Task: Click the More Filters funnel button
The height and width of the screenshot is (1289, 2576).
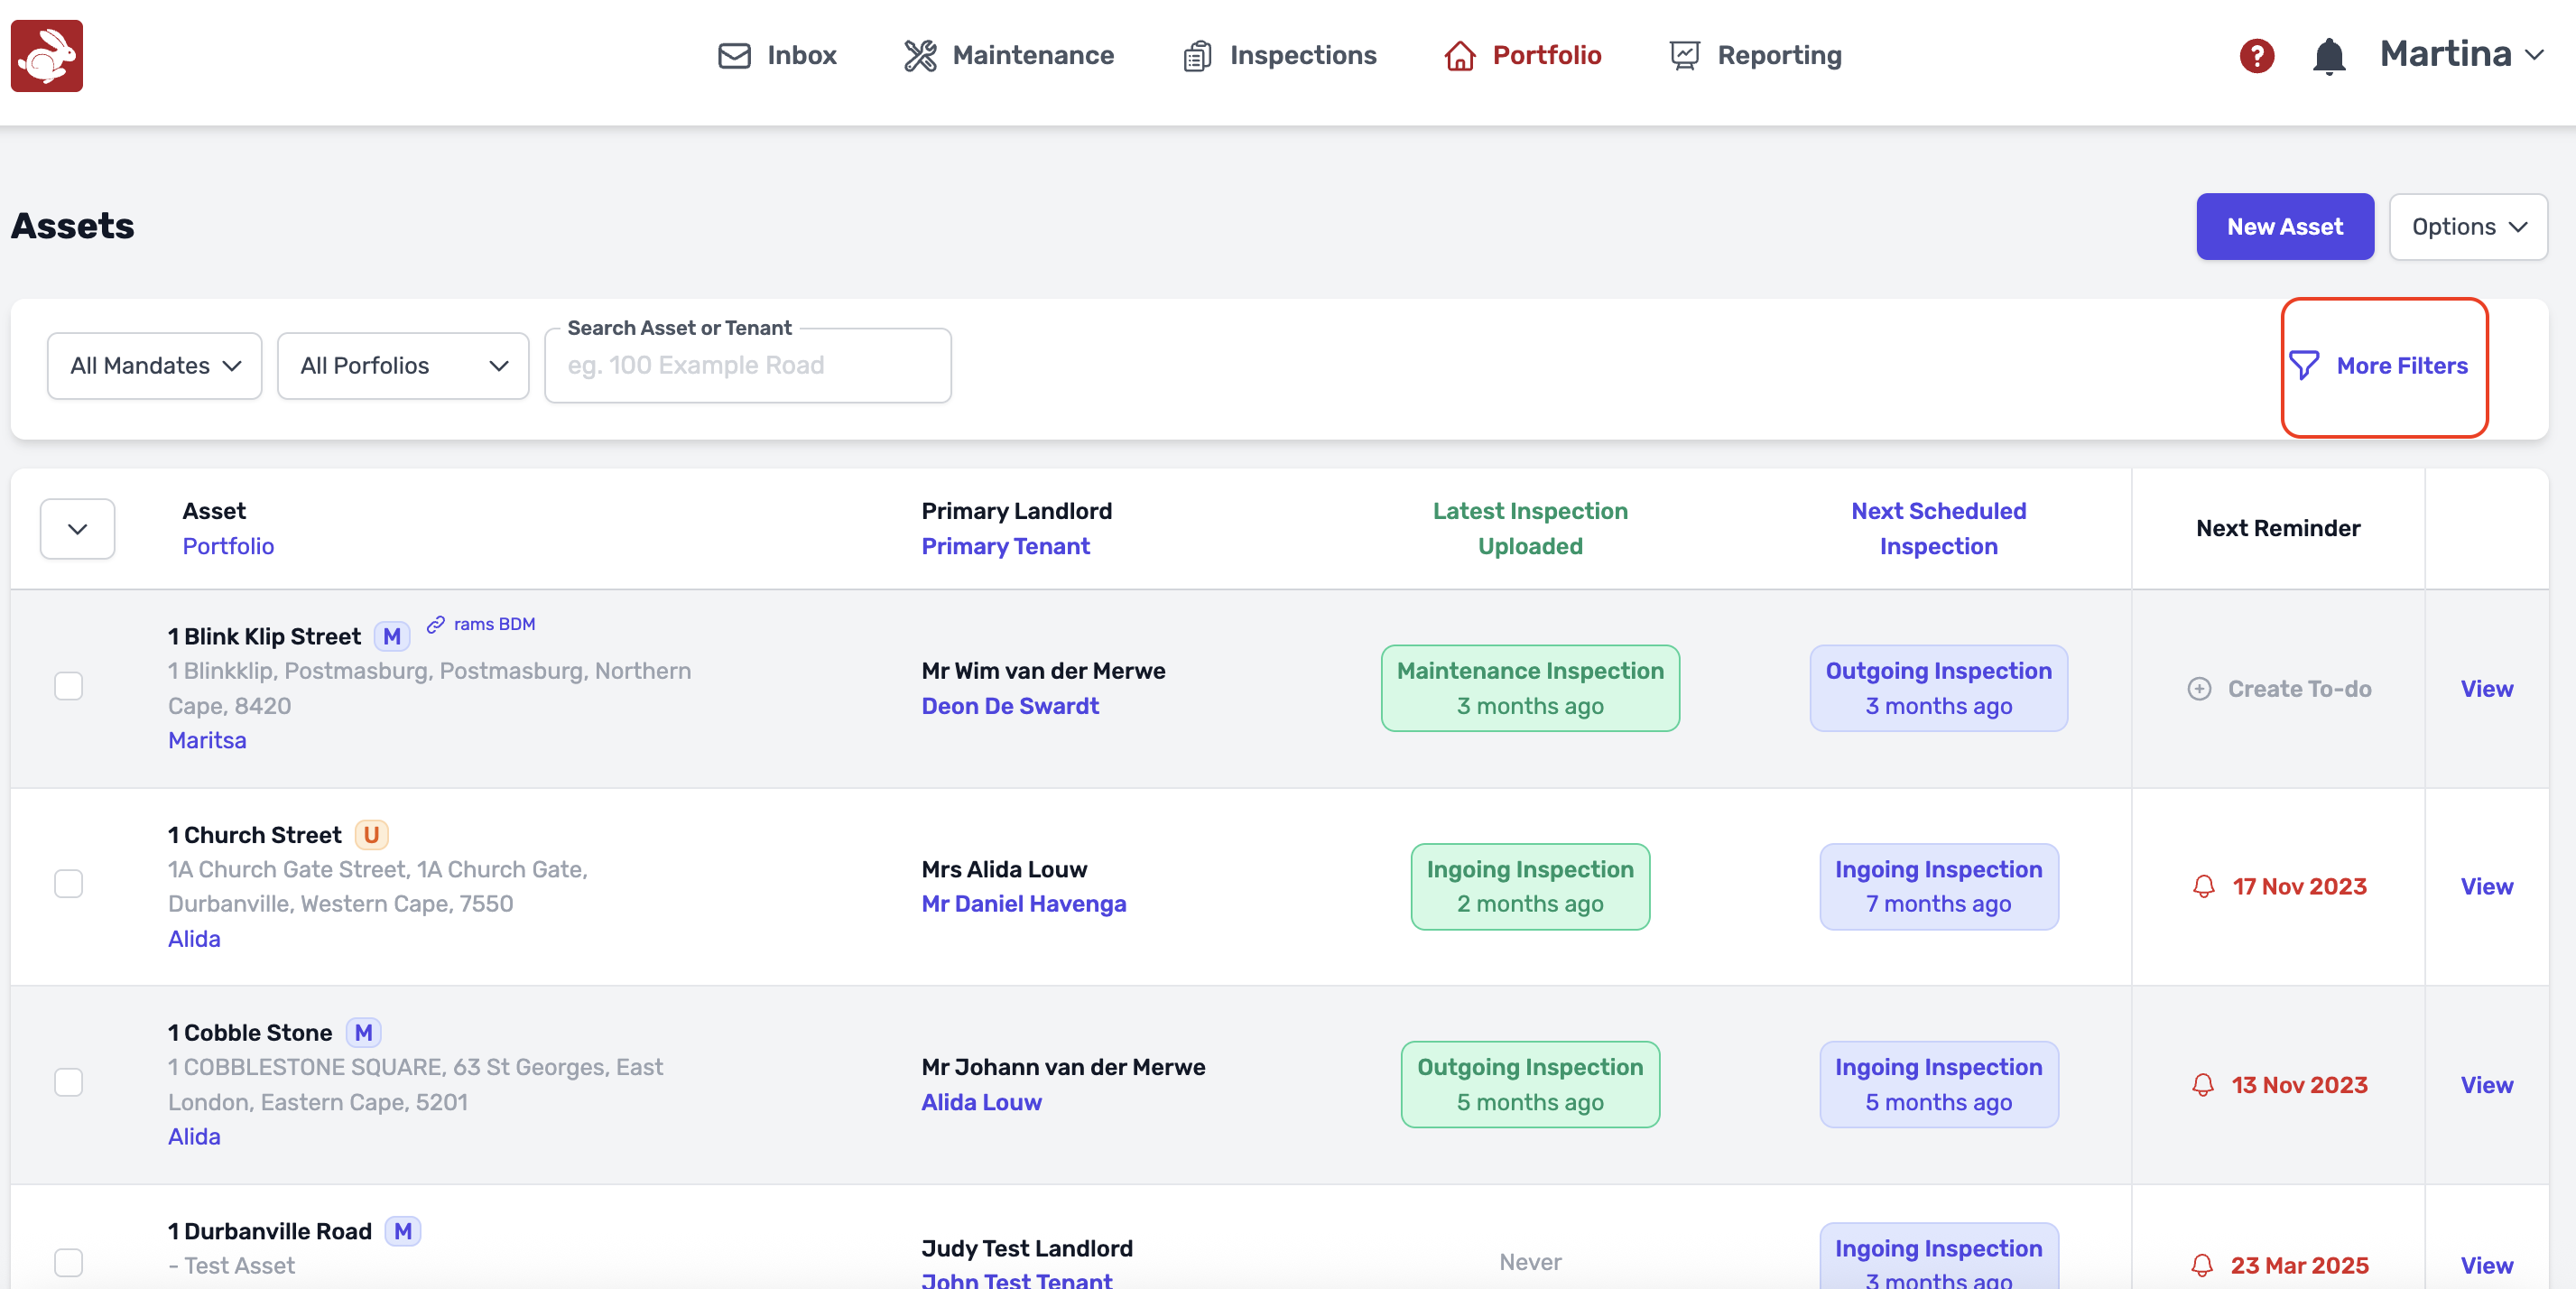Action: (2383, 366)
